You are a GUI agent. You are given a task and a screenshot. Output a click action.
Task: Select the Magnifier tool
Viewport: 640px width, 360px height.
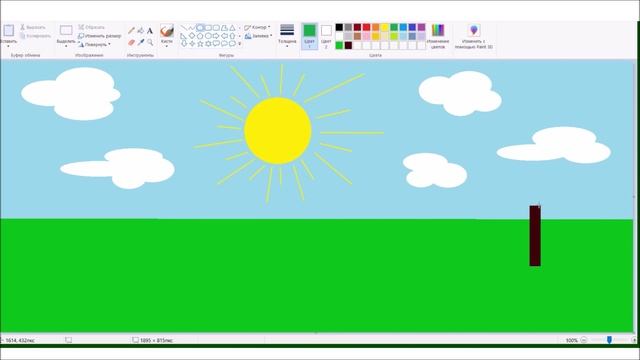point(150,42)
